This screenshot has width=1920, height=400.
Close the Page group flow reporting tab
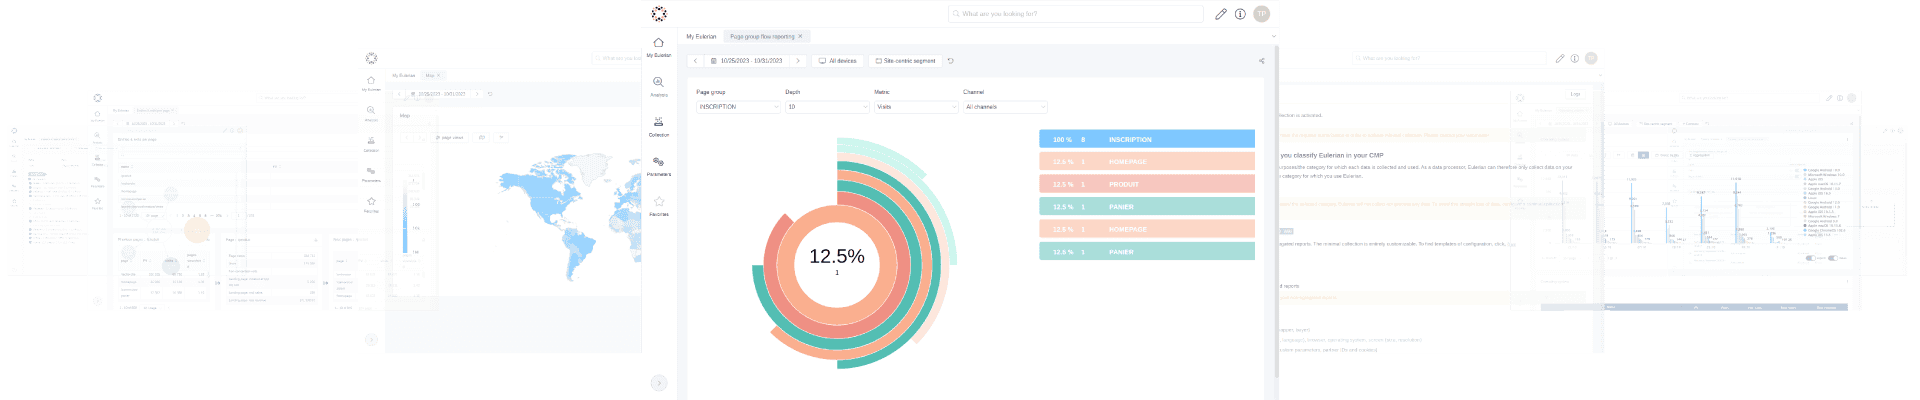coord(800,36)
